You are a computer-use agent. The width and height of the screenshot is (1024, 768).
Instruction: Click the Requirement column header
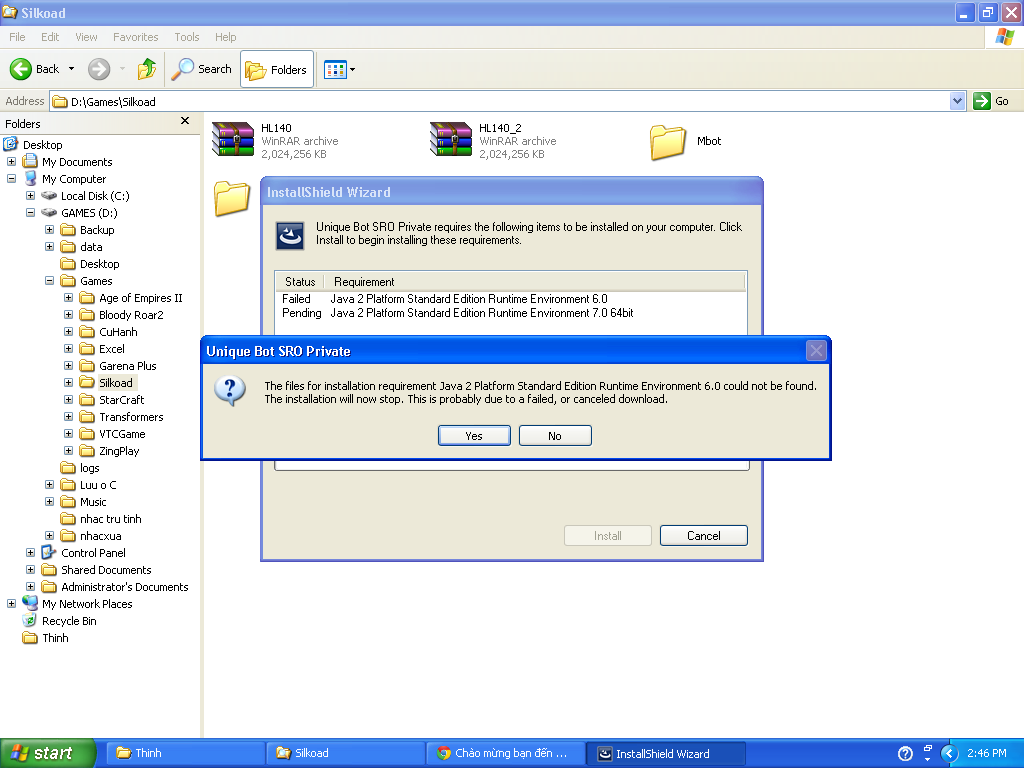tap(534, 281)
